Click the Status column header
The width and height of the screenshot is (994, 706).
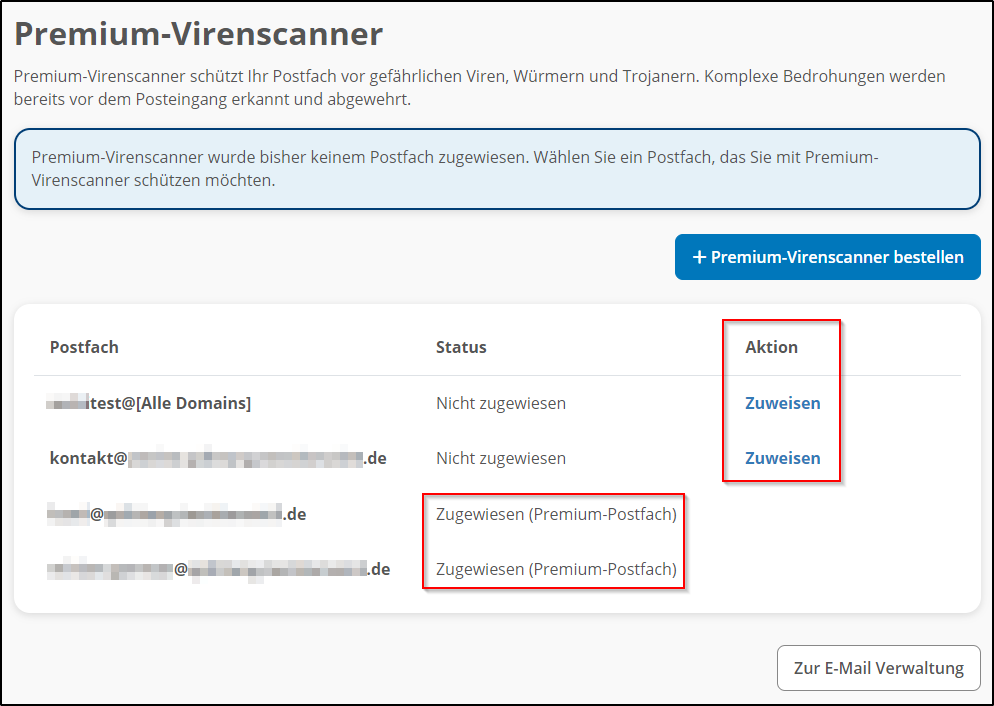(461, 347)
